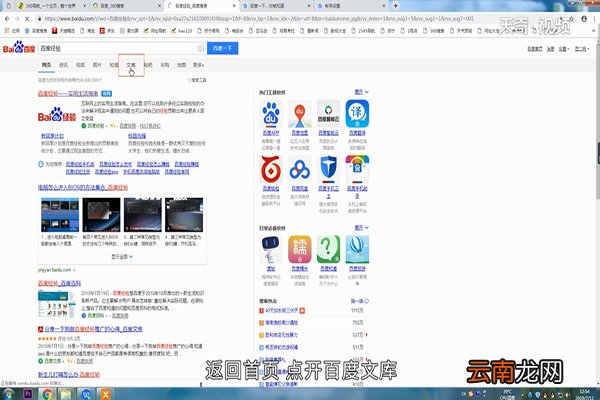Viewport: 600px width, 400px height.
Task: Open Premiere Pro from the taskbar
Action: click(x=28, y=394)
